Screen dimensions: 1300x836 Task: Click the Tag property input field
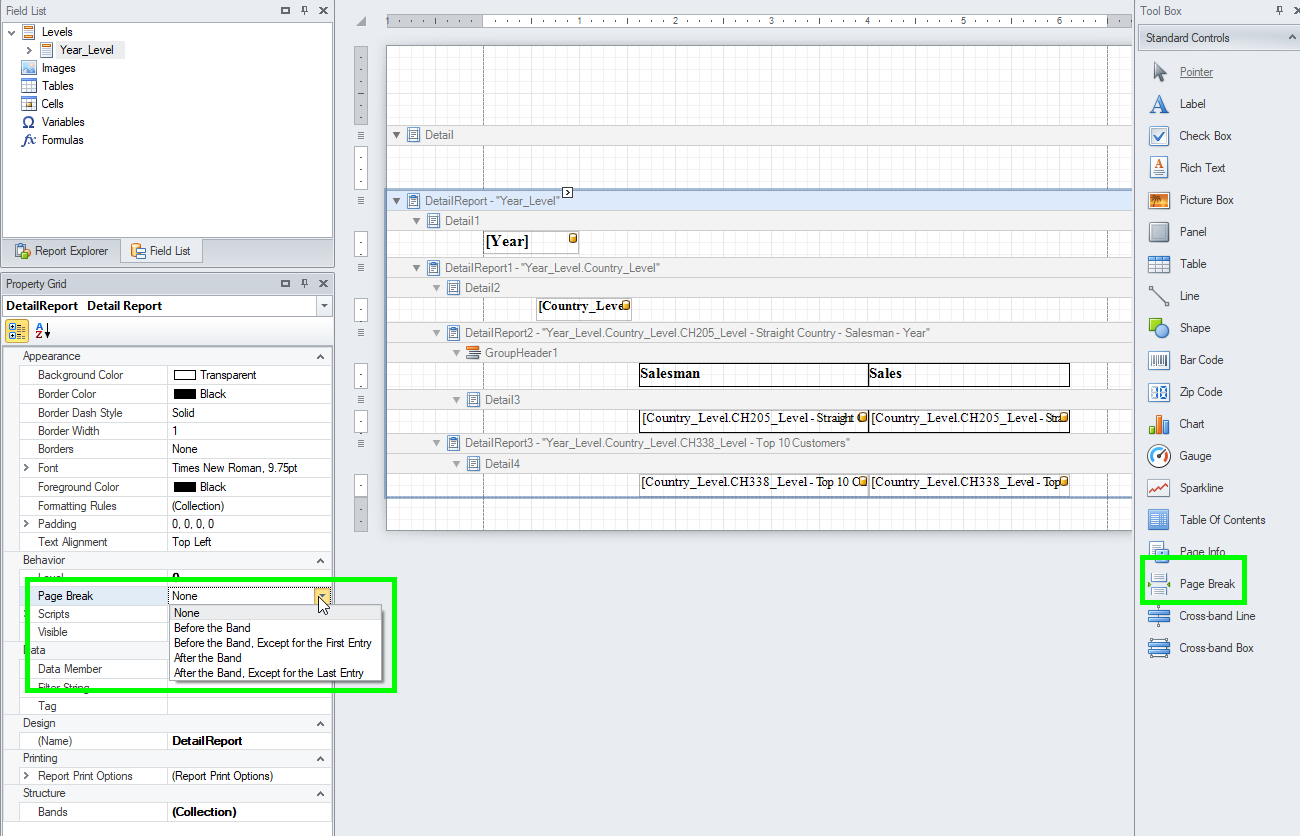click(248, 705)
